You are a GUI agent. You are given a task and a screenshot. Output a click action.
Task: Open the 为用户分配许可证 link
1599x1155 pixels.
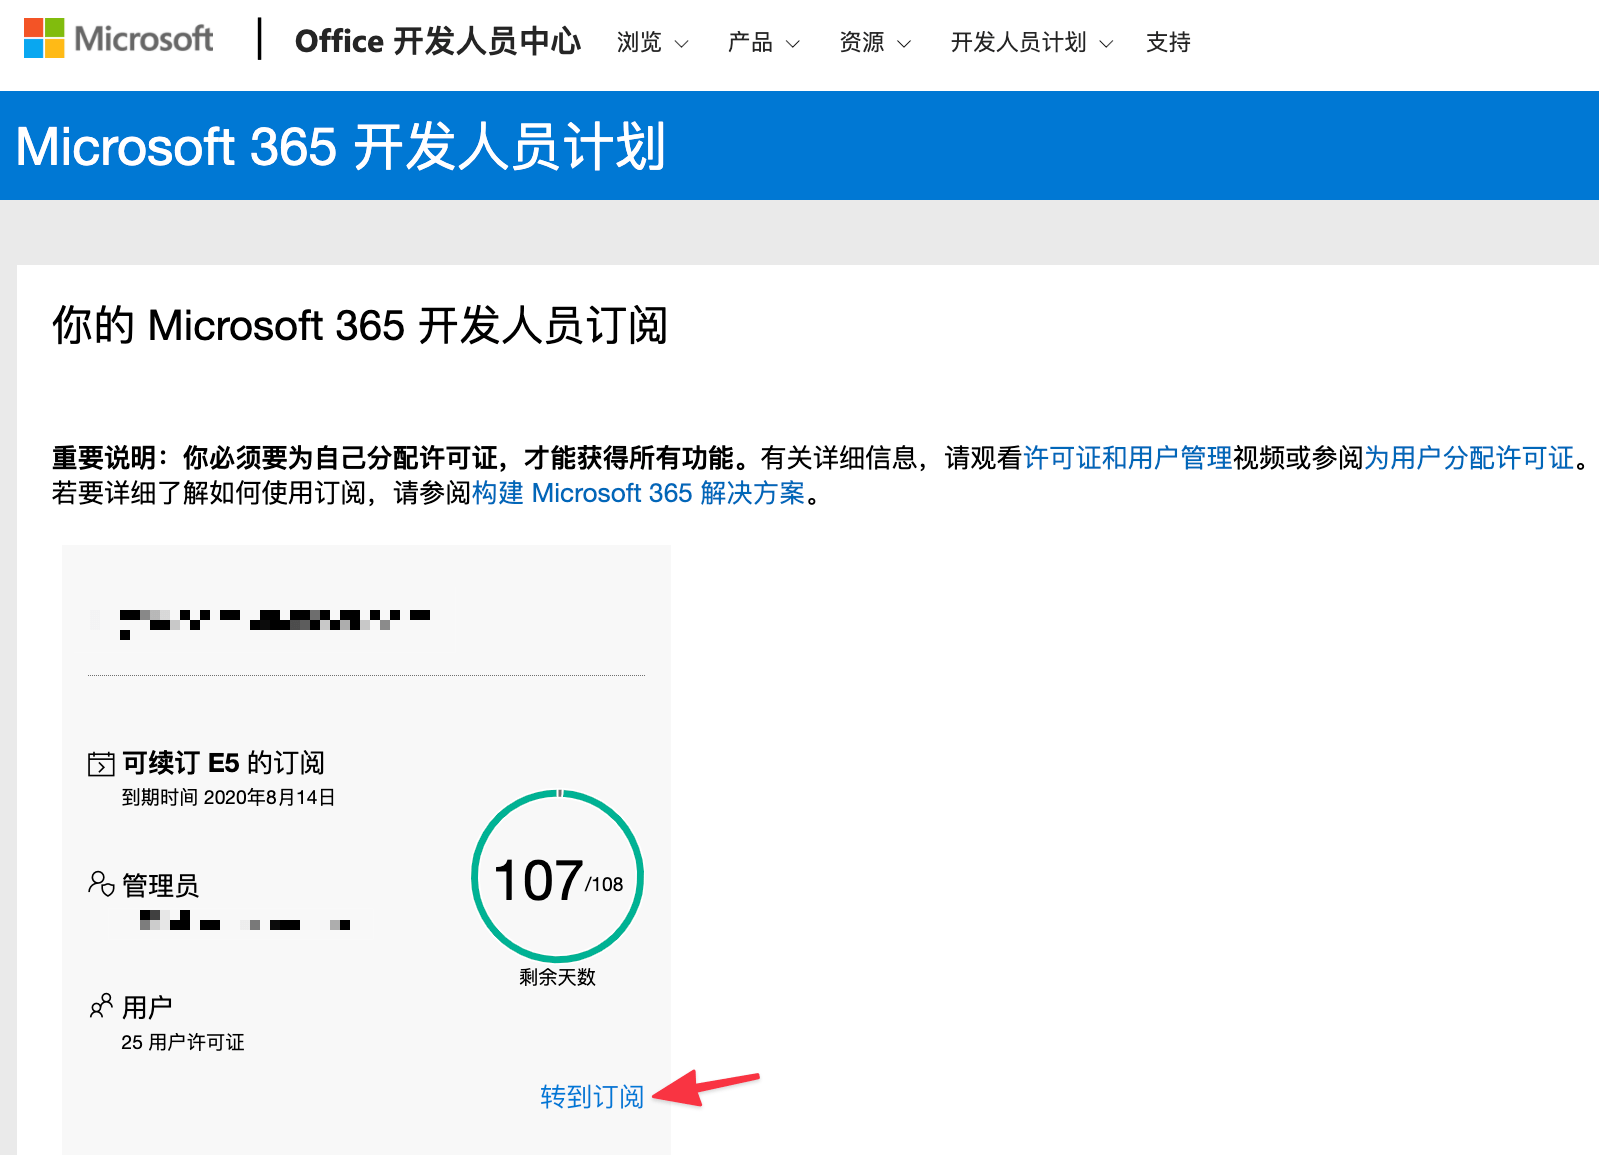(x=1469, y=458)
